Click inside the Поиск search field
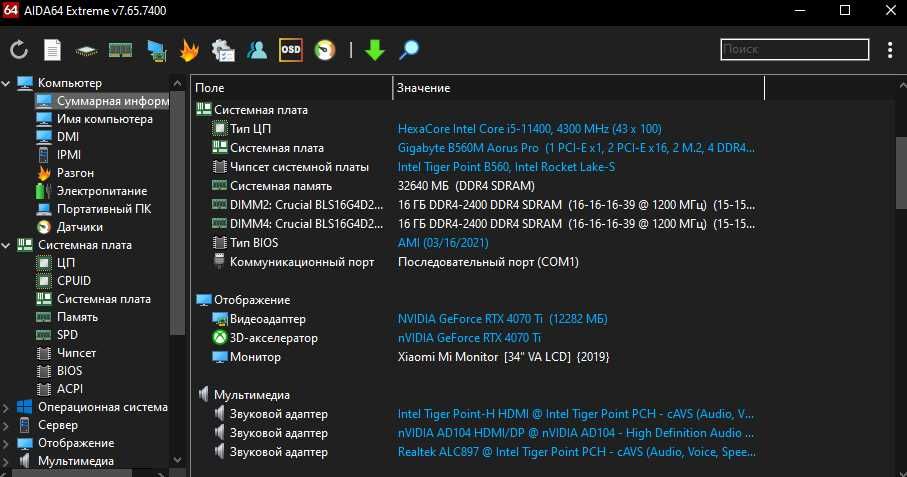 click(x=795, y=49)
